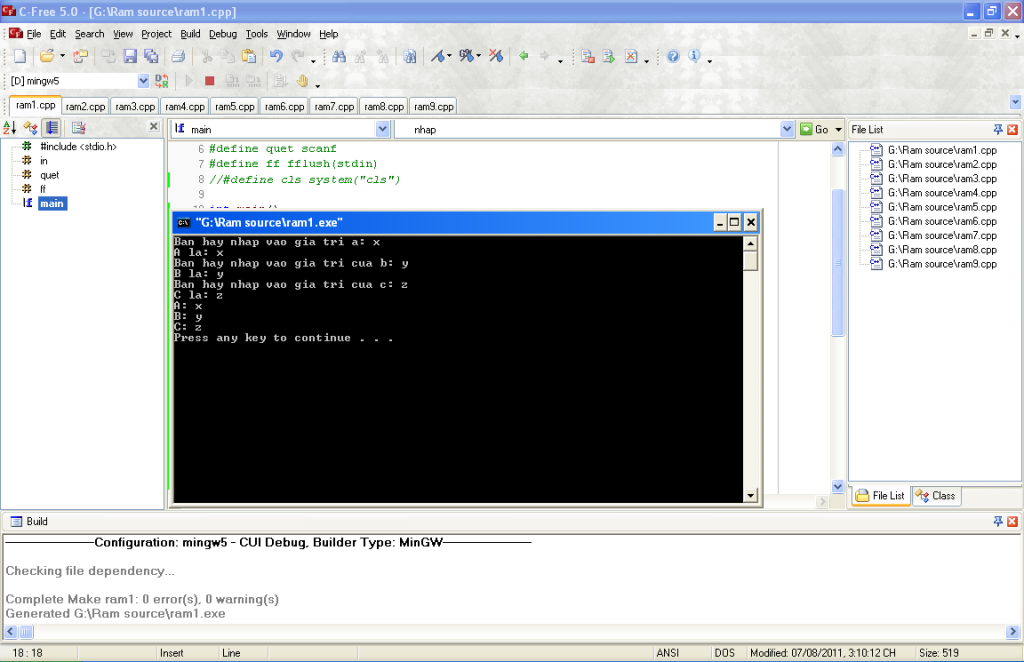Viewport: 1024px width, 662px height.
Task: Open the Tools menu
Action: pos(257,34)
